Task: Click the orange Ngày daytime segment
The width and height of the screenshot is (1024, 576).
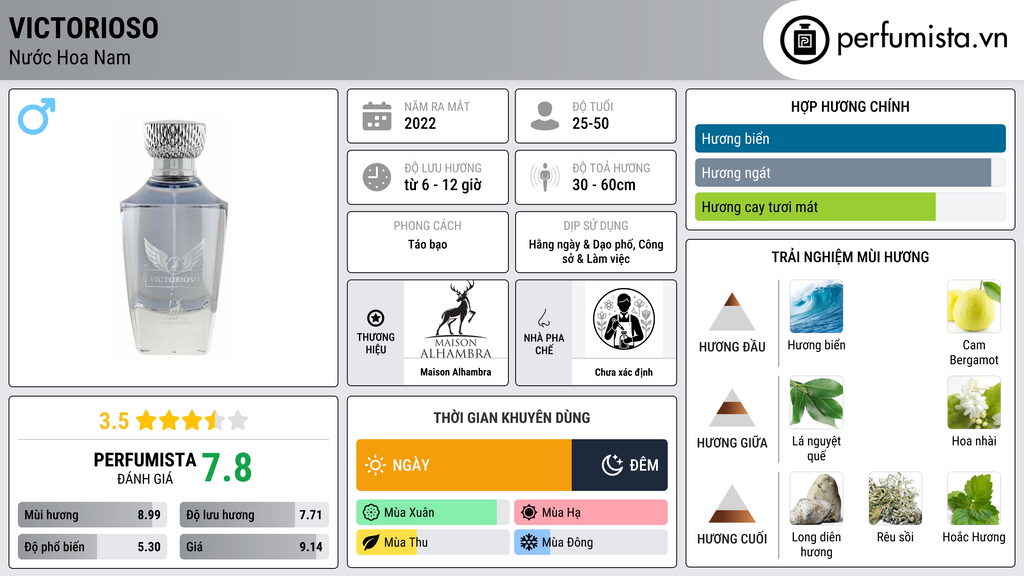Action: coord(464,465)
